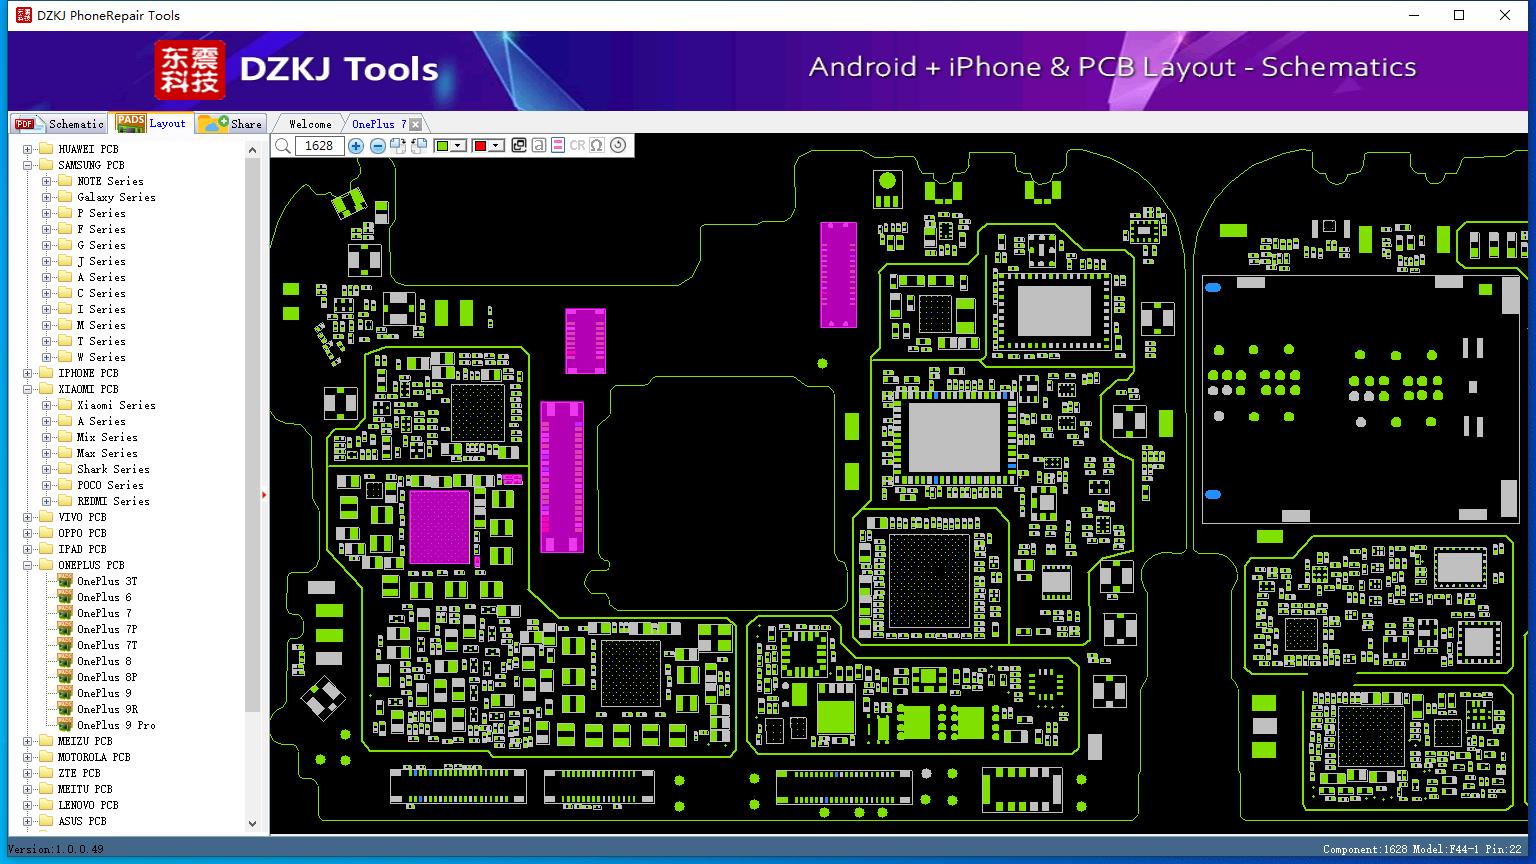
Task: Click the tree panel scroll-down arrow
Action: (x=252, y=824)
